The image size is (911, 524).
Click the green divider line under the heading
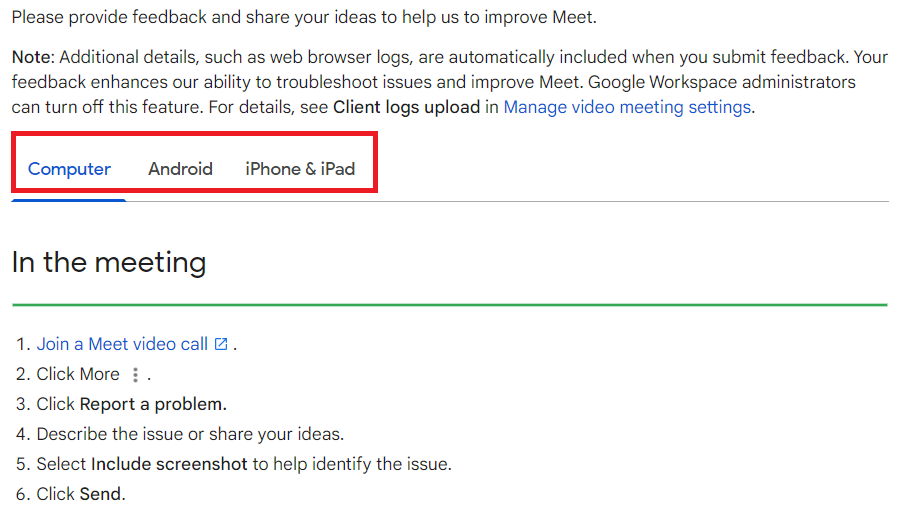[450, 304]
